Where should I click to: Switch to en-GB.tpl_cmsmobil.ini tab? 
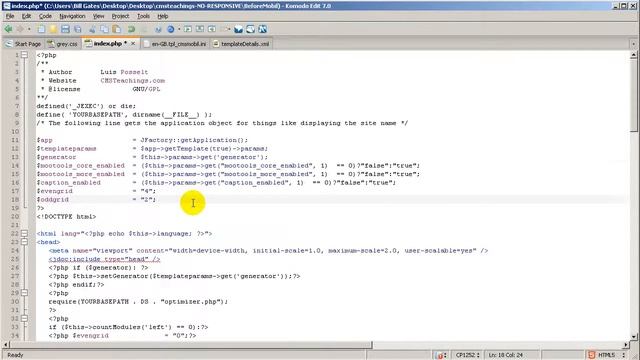[x=175, y=44]
